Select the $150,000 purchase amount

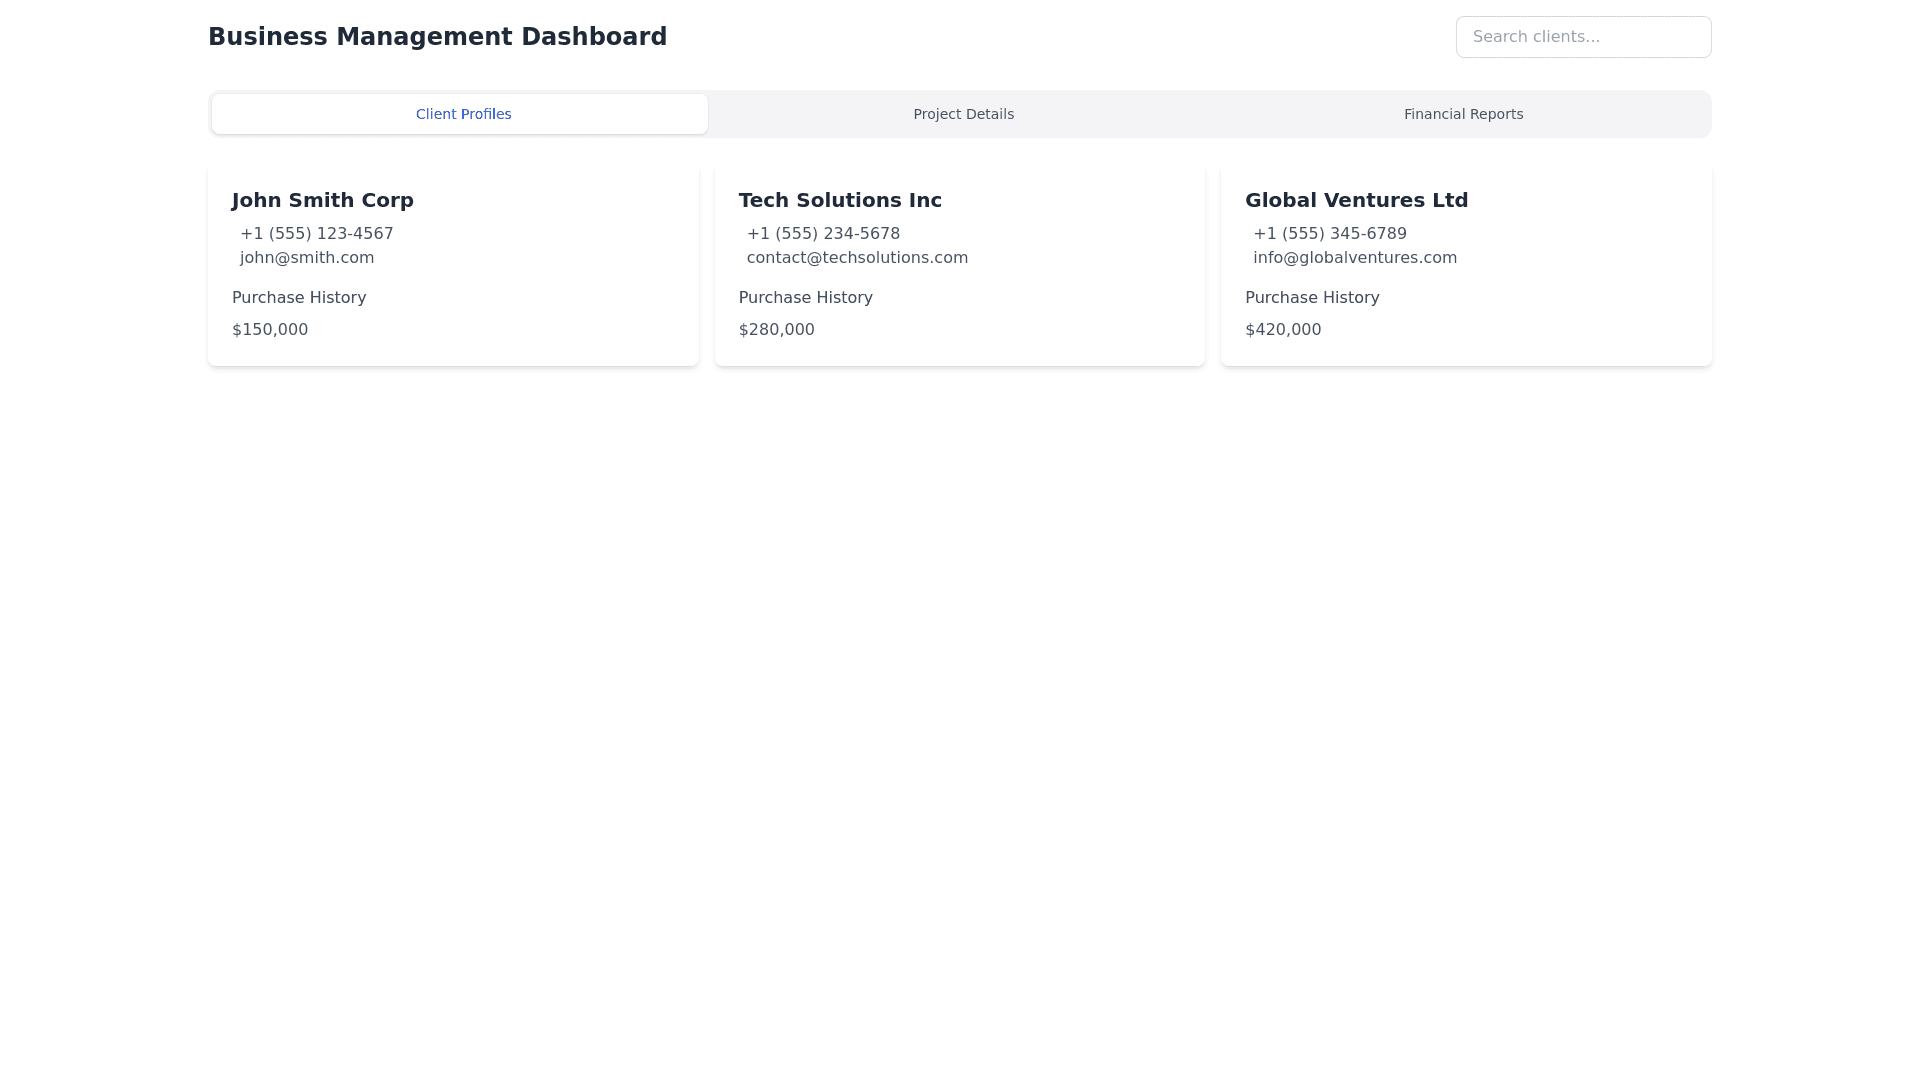point(270,329)
